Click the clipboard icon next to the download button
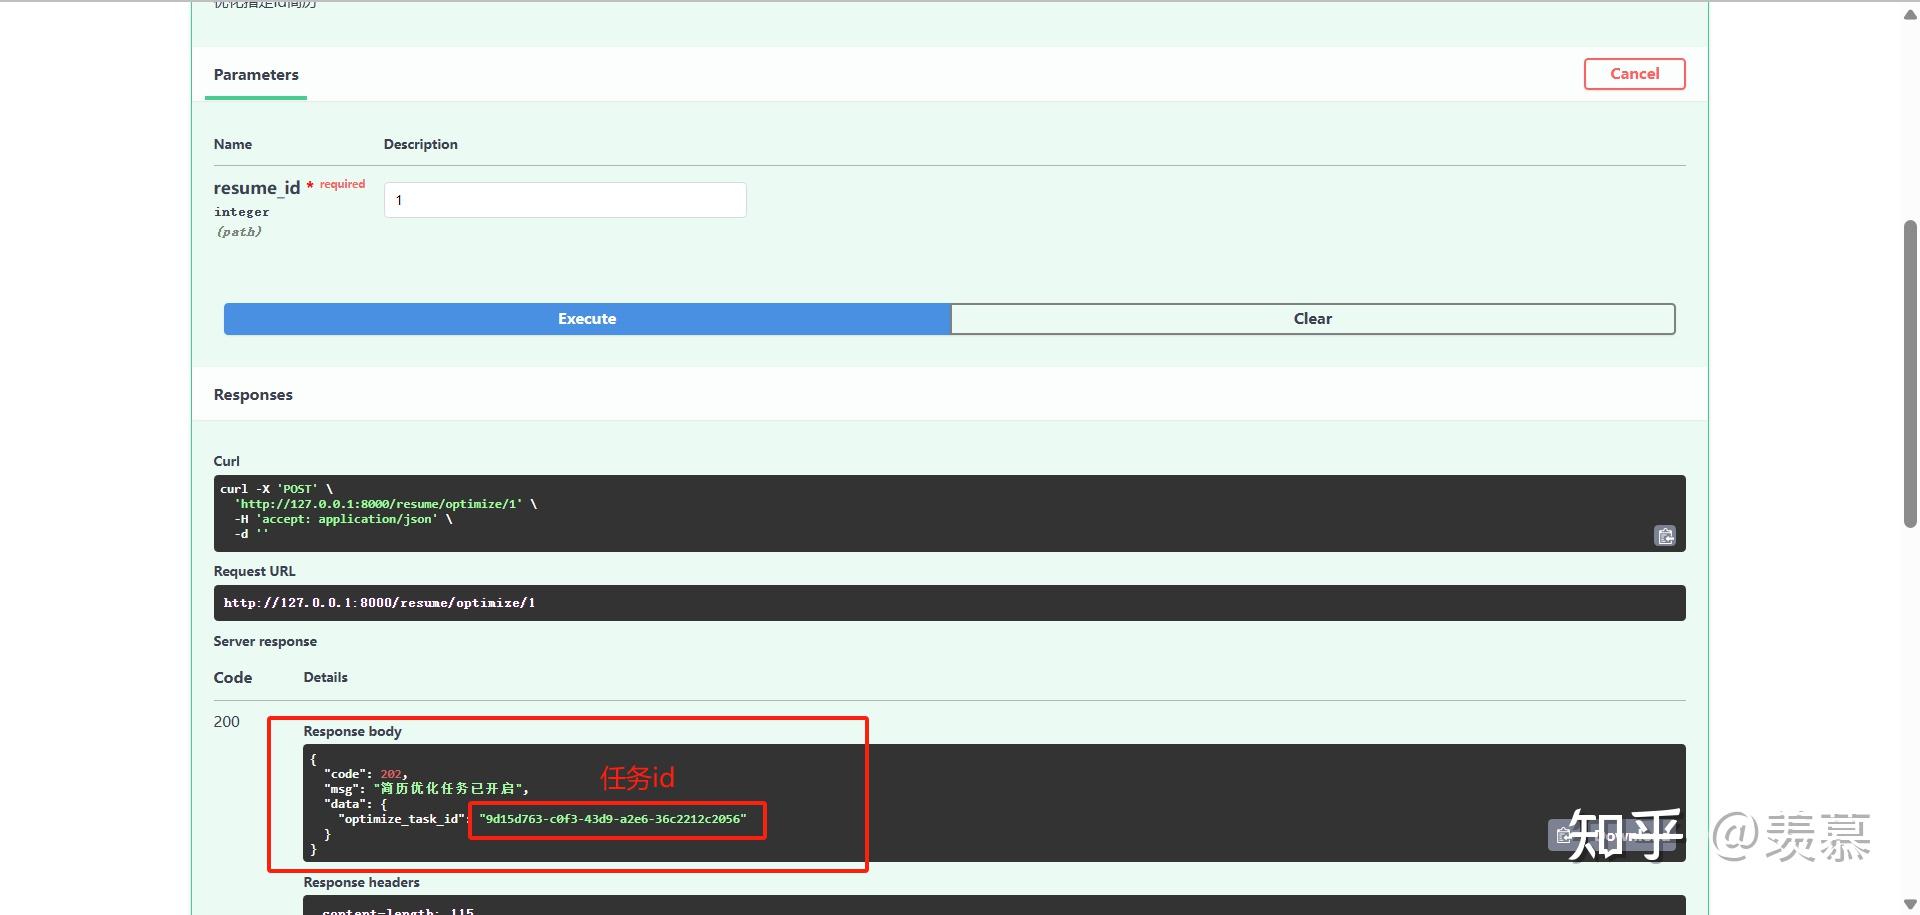 (x=1563, y=836)
